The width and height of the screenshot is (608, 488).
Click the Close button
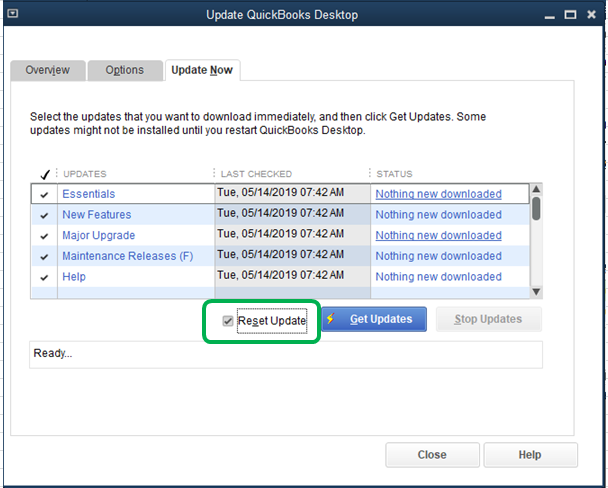pyautogui.click(x=432, y=455)
